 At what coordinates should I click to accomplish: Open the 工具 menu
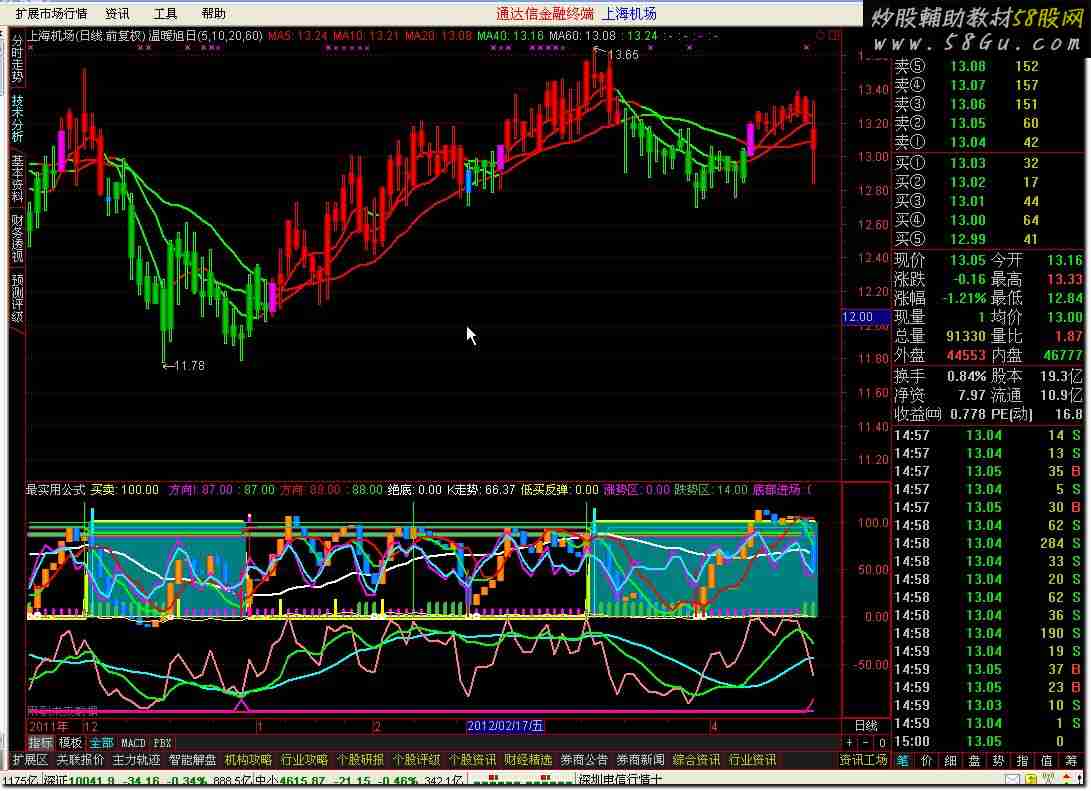(165, 13)
